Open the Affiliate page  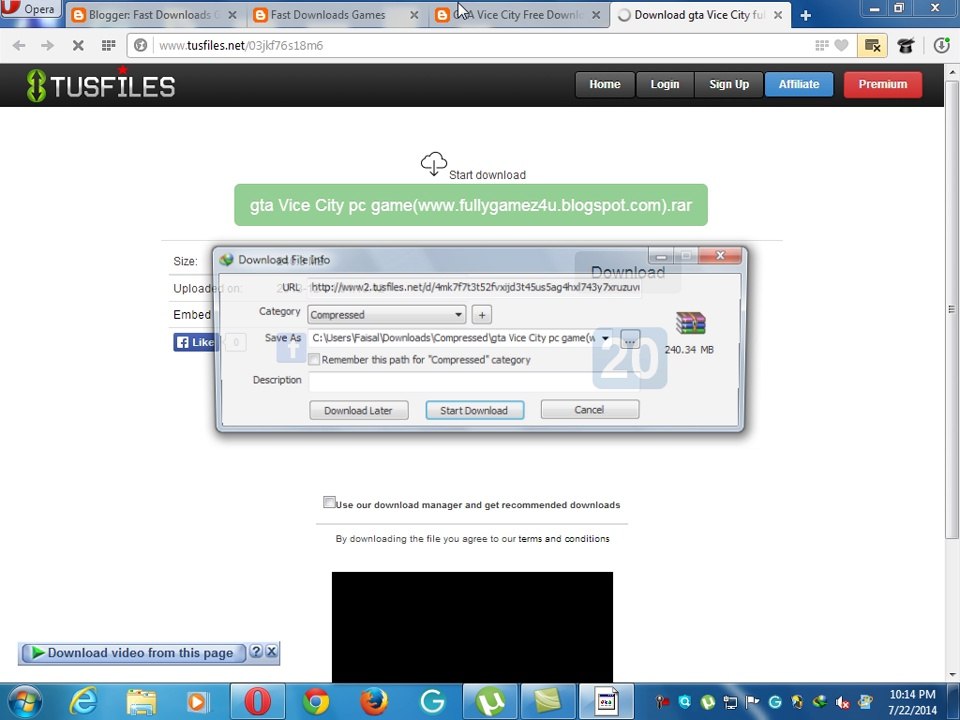click(x=798, y=84)
